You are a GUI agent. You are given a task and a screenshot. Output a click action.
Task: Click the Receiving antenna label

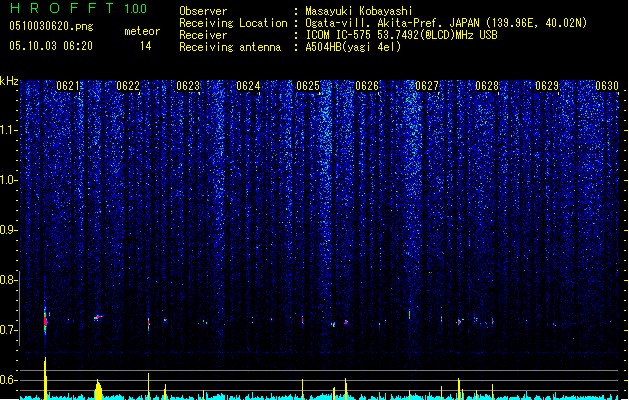click(230, 47)
